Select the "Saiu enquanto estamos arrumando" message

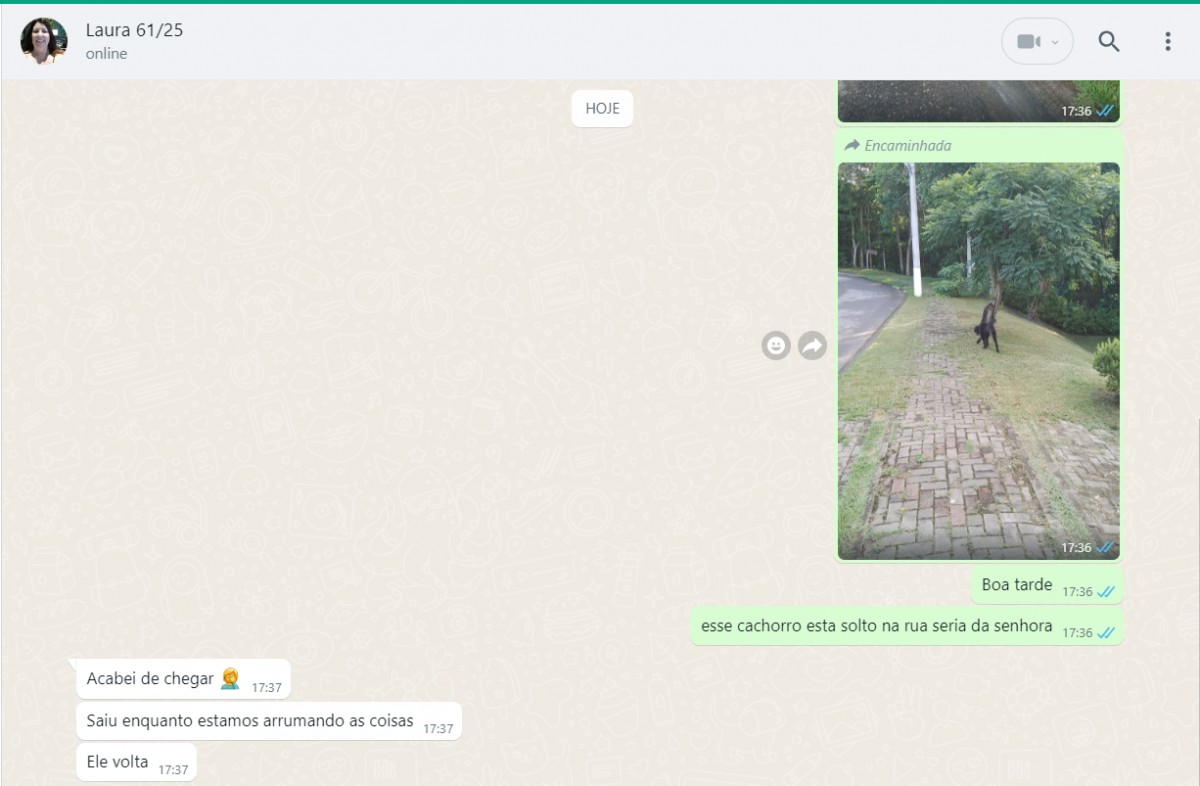(250, 721)
